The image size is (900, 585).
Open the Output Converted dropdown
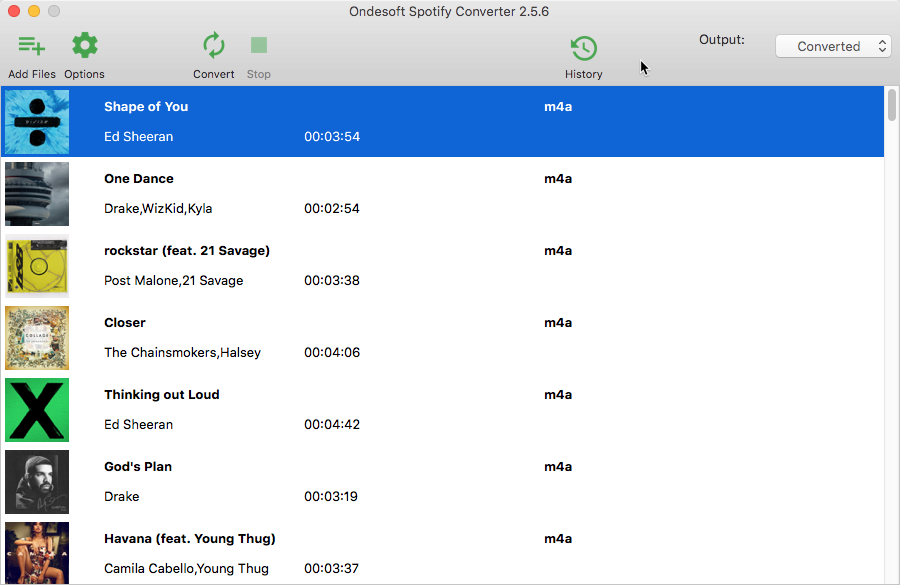[833, 47]
